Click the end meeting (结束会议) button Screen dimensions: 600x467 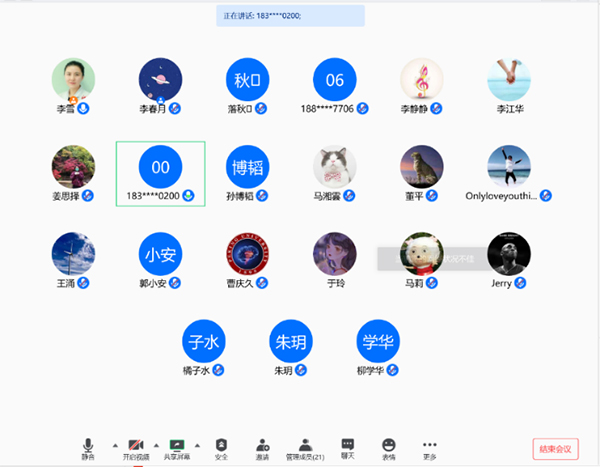click(x=558, y=450)
